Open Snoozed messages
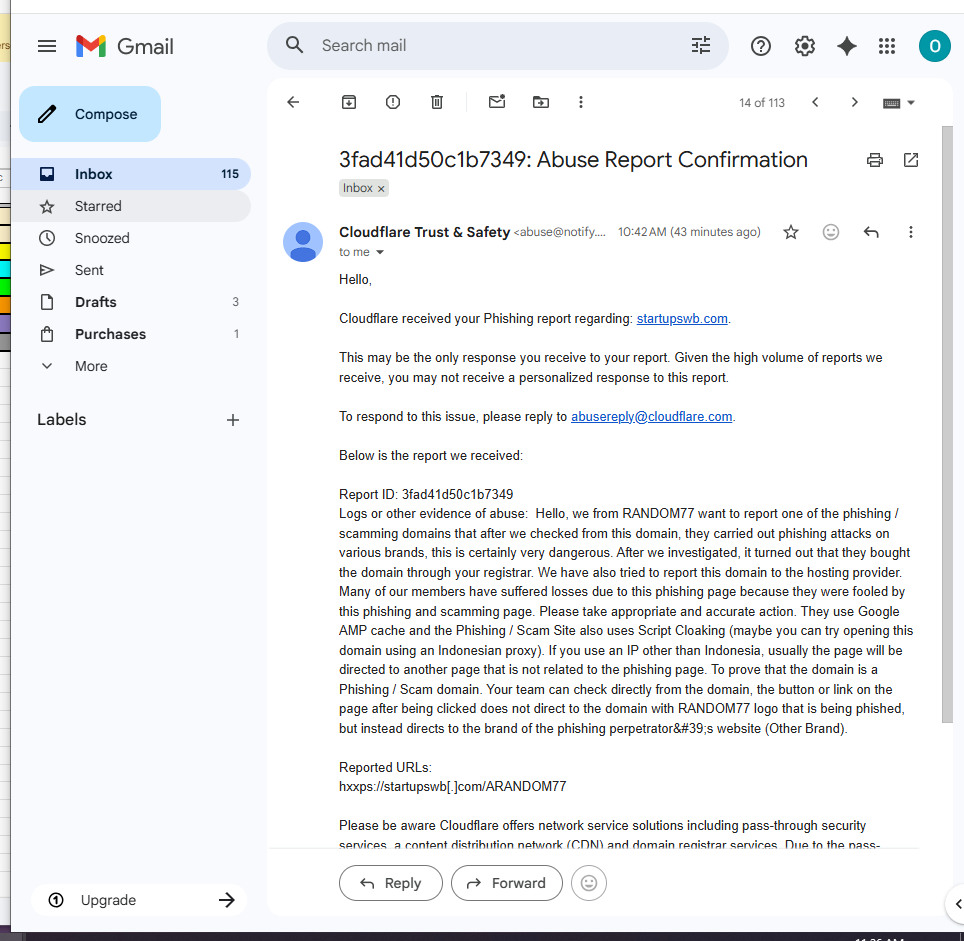 click(x=132, y=238)
